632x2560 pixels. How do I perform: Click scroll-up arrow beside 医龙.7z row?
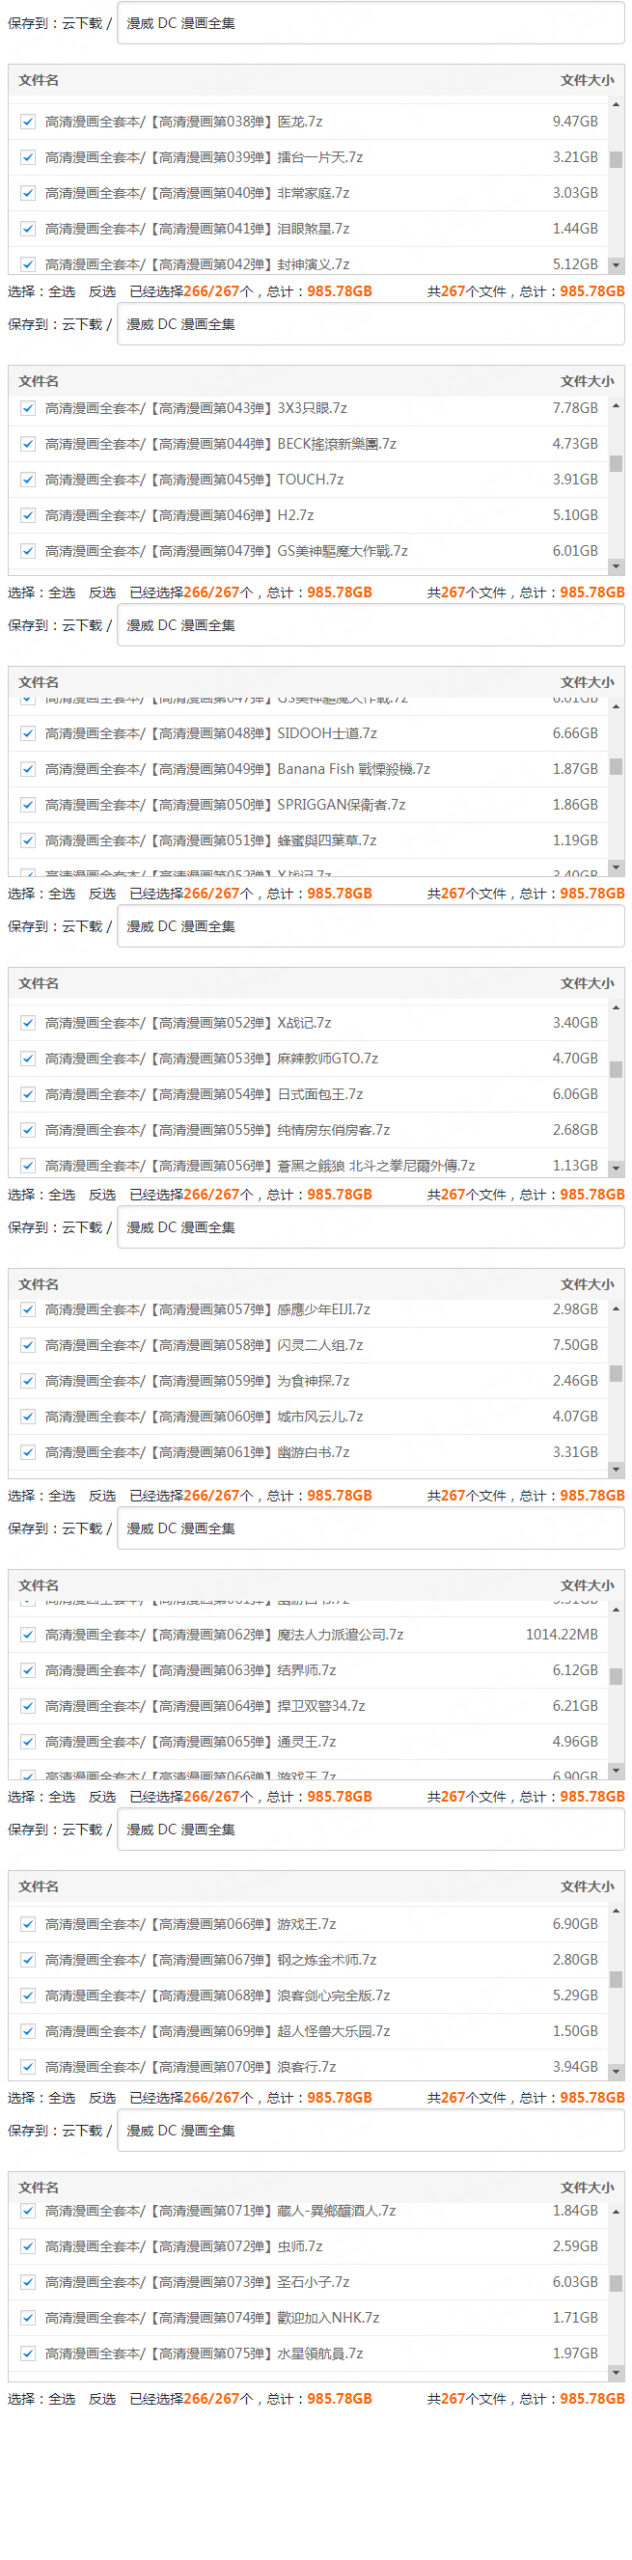[x=616, y=104]
